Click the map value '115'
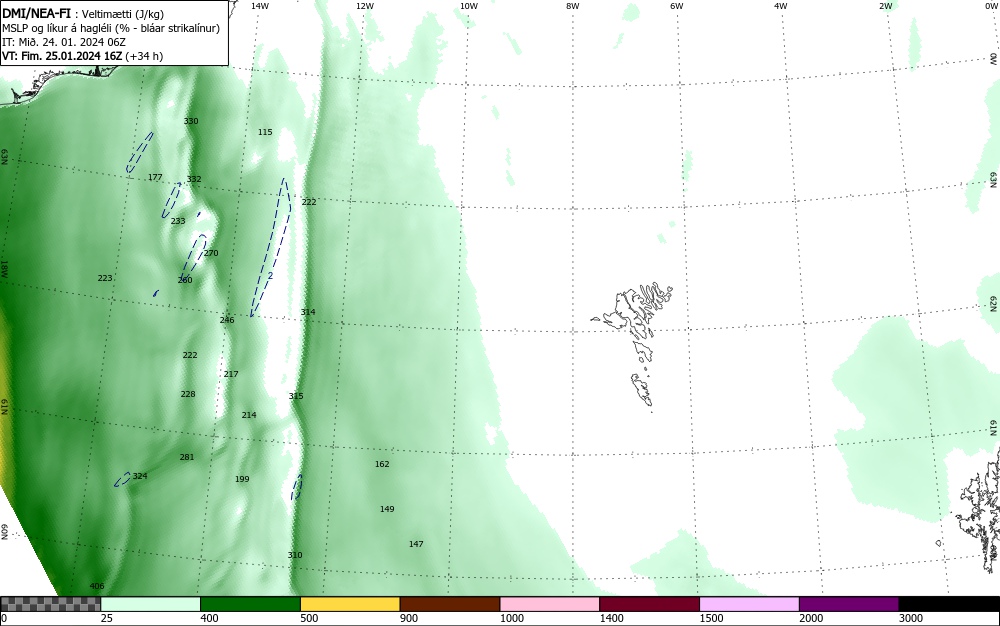 (265, 132)
